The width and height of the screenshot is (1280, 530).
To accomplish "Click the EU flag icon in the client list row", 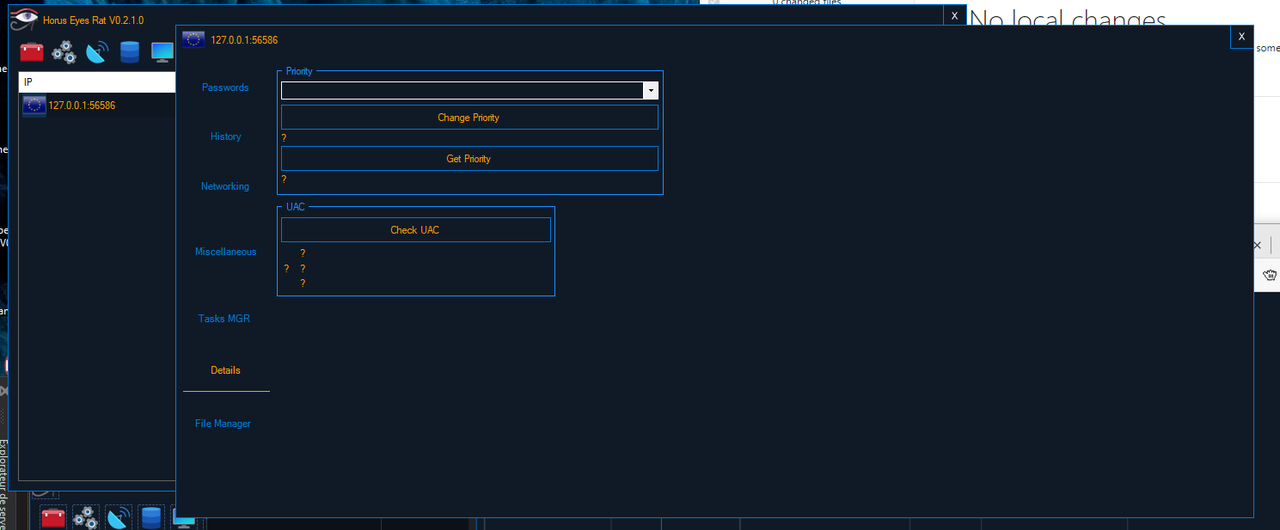I will 34,105.
